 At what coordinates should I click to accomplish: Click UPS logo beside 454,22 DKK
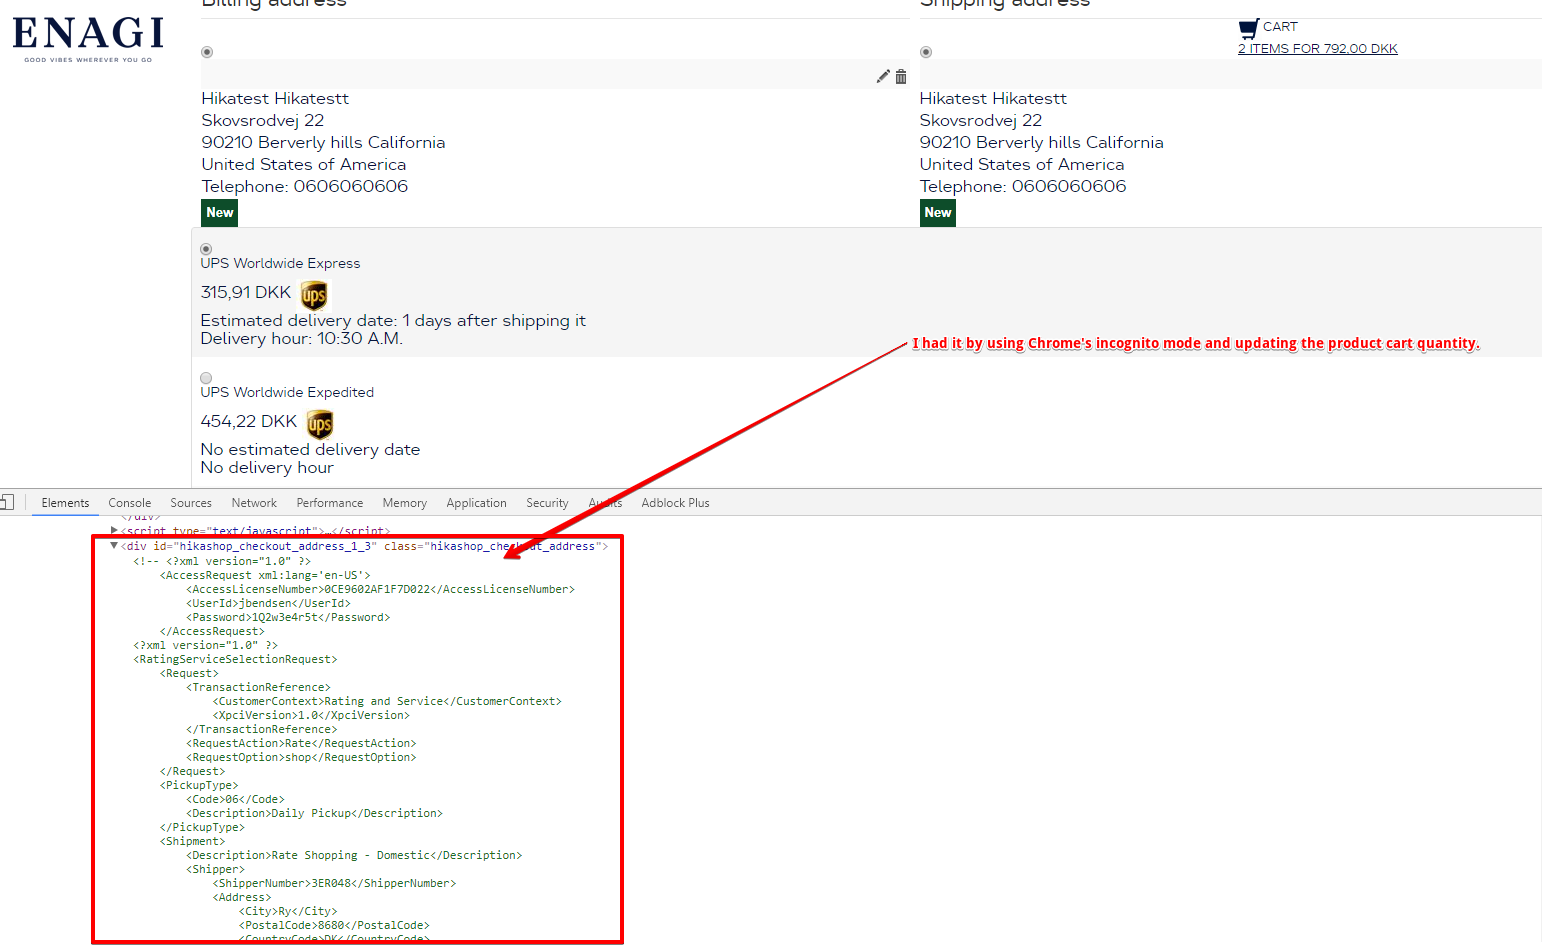coord(320,424)
